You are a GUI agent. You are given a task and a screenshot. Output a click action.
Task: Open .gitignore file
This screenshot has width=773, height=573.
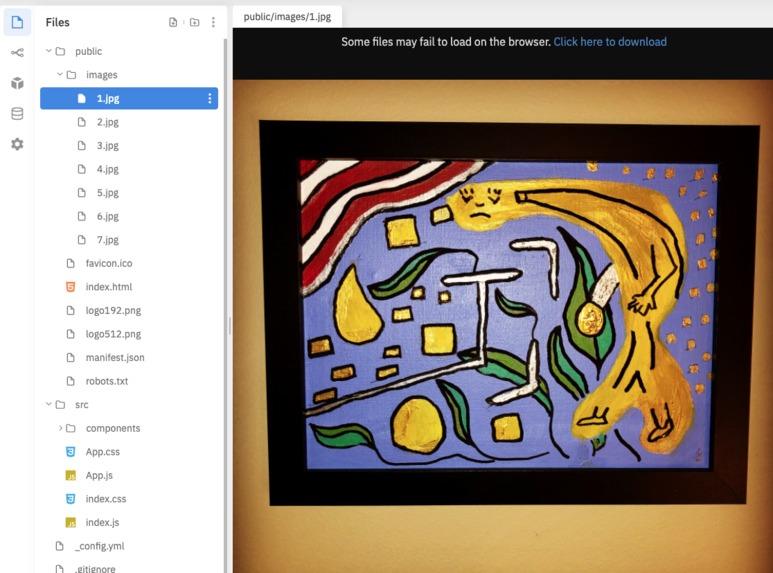[x=95, y=568]
